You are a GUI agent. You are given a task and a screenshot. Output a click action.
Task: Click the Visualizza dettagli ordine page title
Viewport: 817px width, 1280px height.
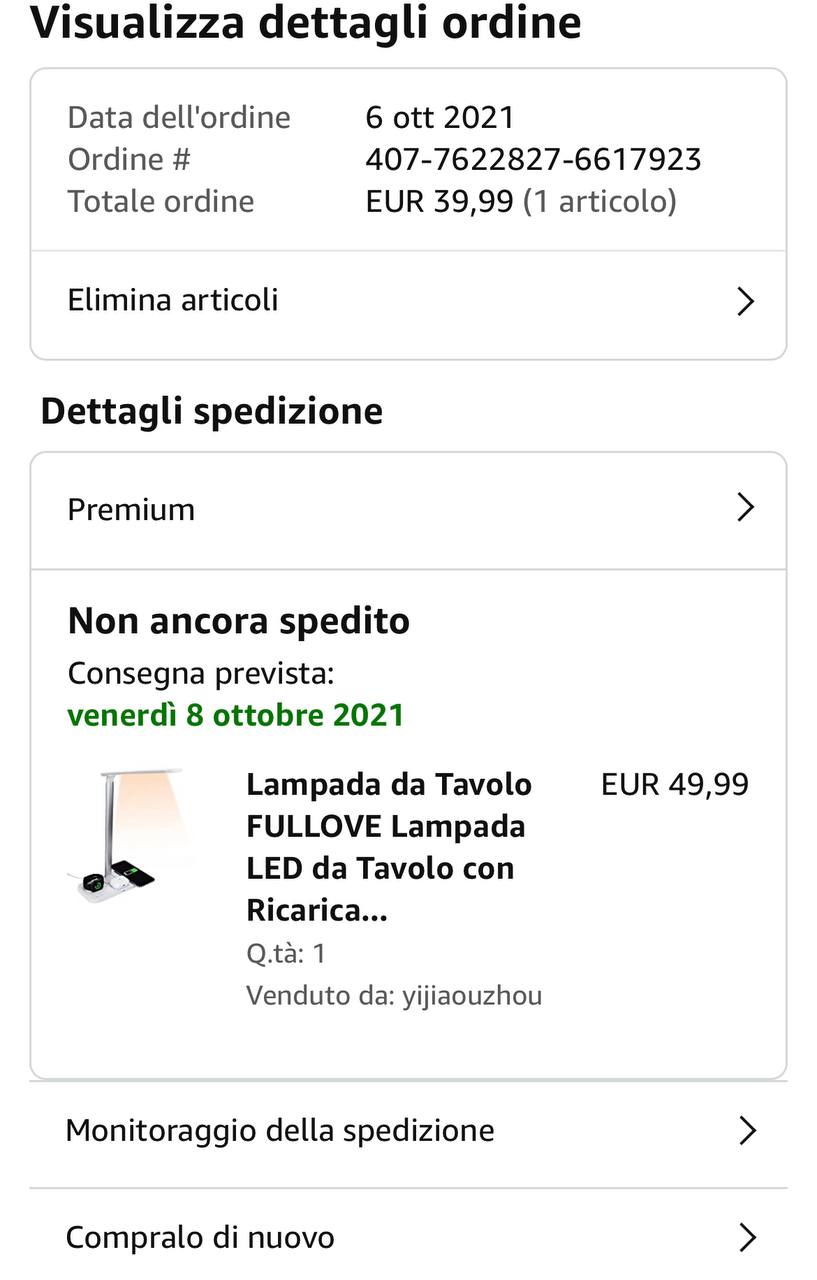(305, 22)
